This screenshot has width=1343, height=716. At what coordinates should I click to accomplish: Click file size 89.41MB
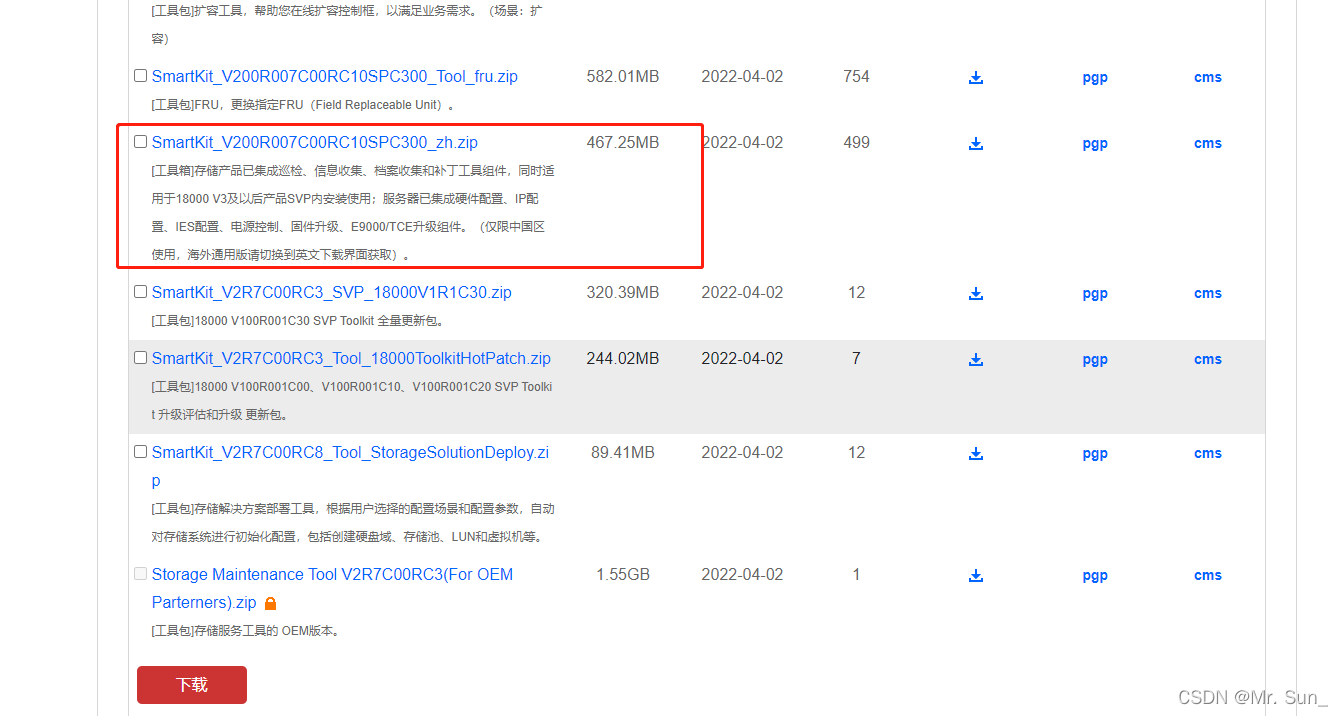[623, 453]
